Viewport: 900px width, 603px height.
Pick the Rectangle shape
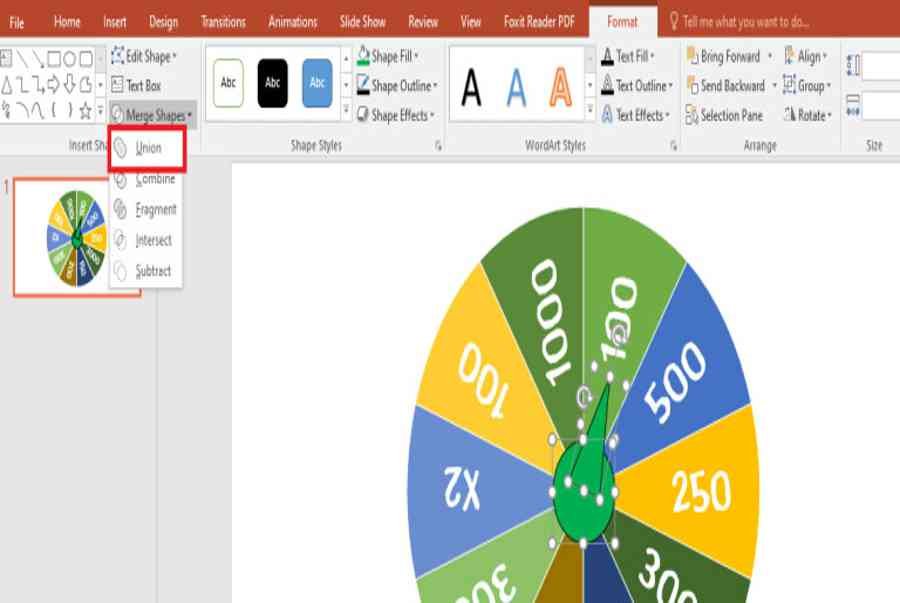click(54, 58)
